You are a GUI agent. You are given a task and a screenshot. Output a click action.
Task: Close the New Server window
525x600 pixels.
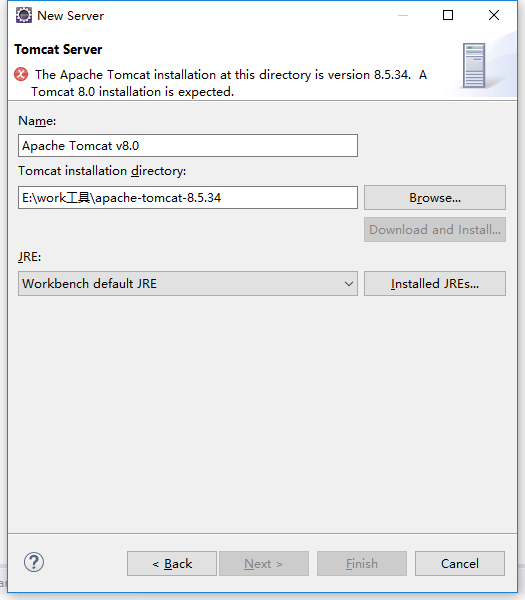click(494, 15)
